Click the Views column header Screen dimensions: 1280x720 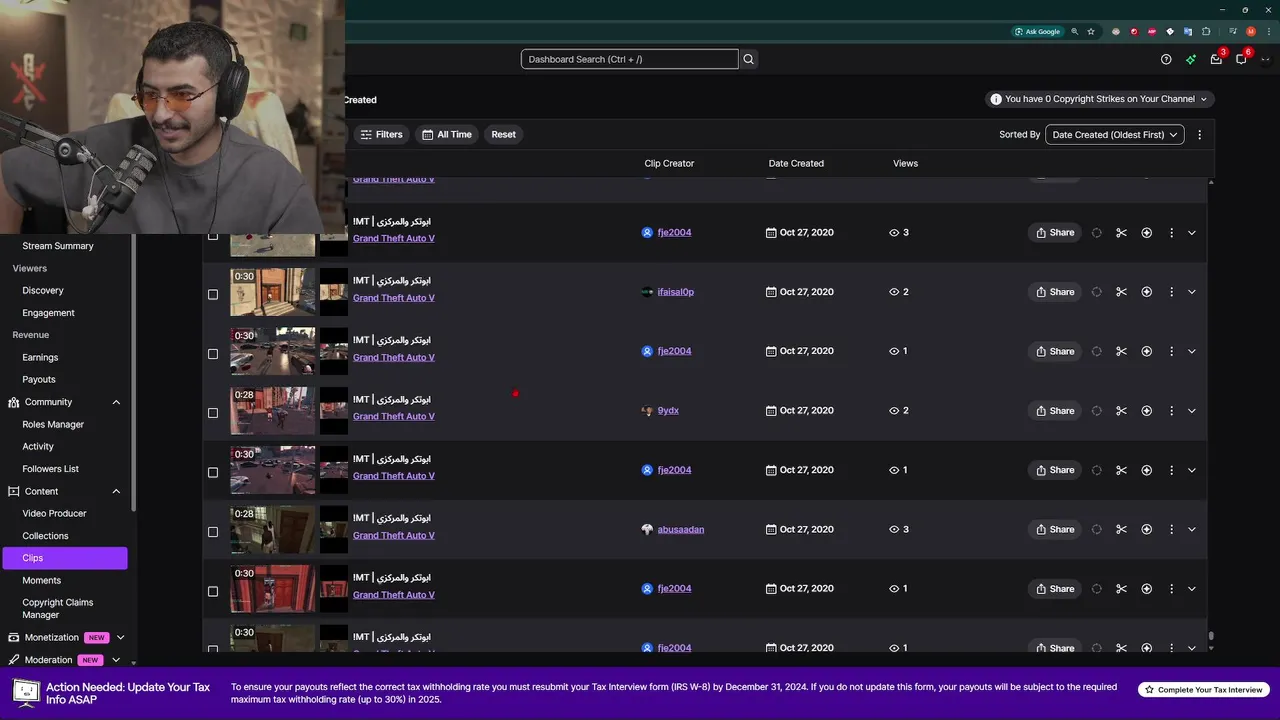905,163
